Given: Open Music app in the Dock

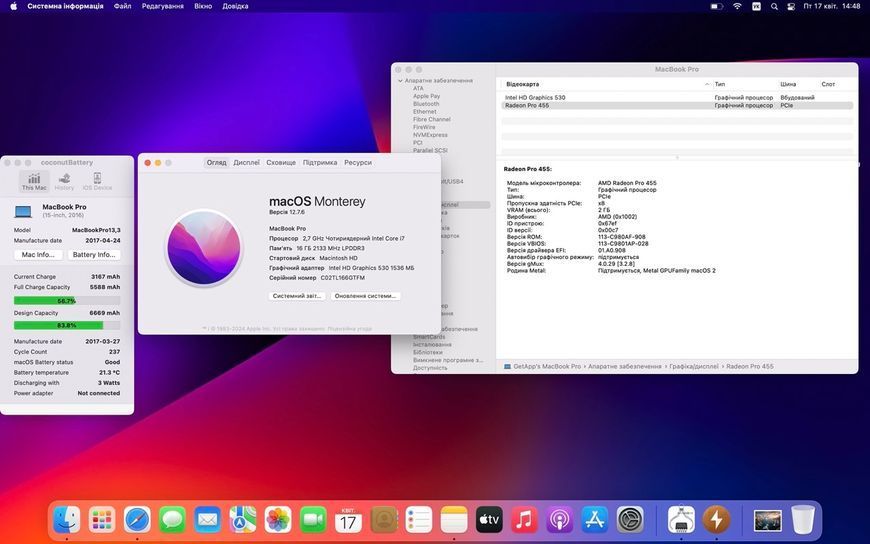Looking at the screenshot, I should tap(524, 520).
